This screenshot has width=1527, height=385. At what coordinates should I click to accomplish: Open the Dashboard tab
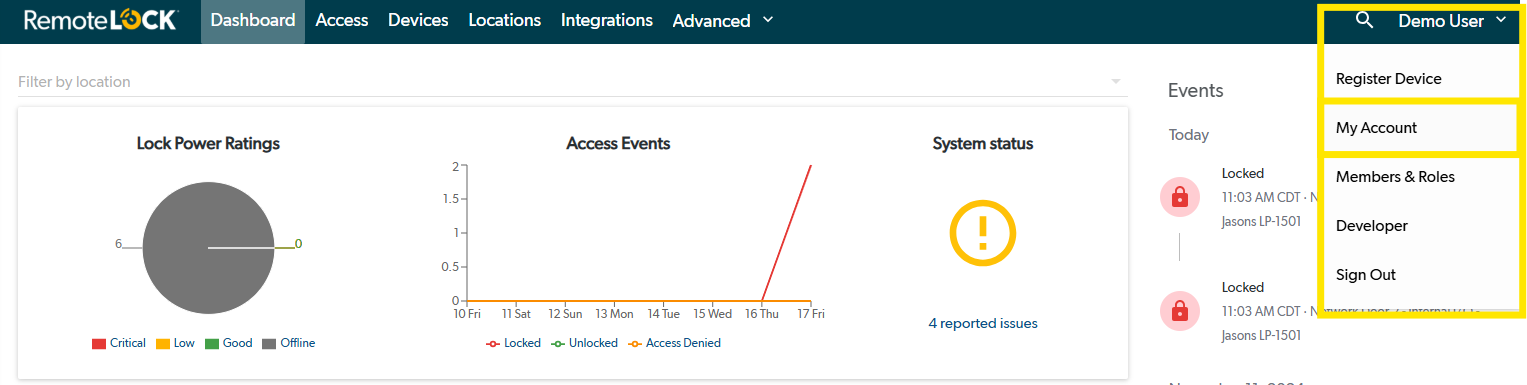click(253, 20)
